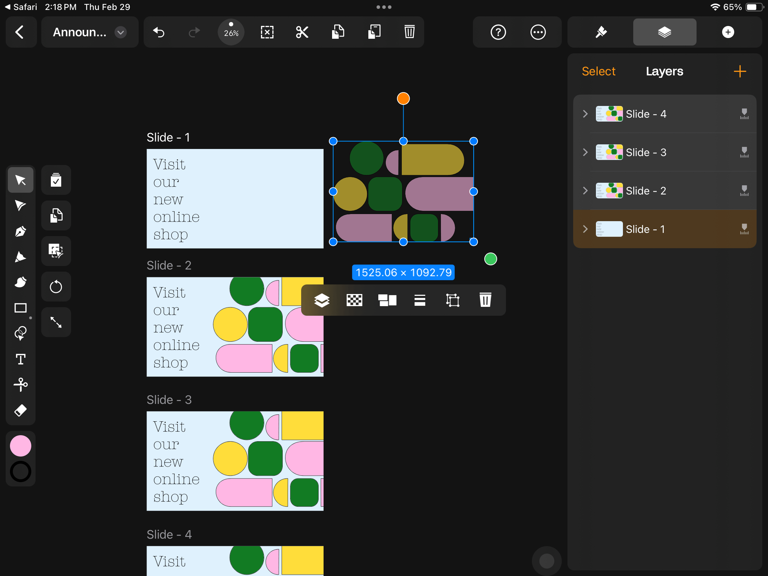Viewport: 768px width, 576px height.
Task: Click the crop-style icon in quick actions
Action: click(x=453, y=300)
